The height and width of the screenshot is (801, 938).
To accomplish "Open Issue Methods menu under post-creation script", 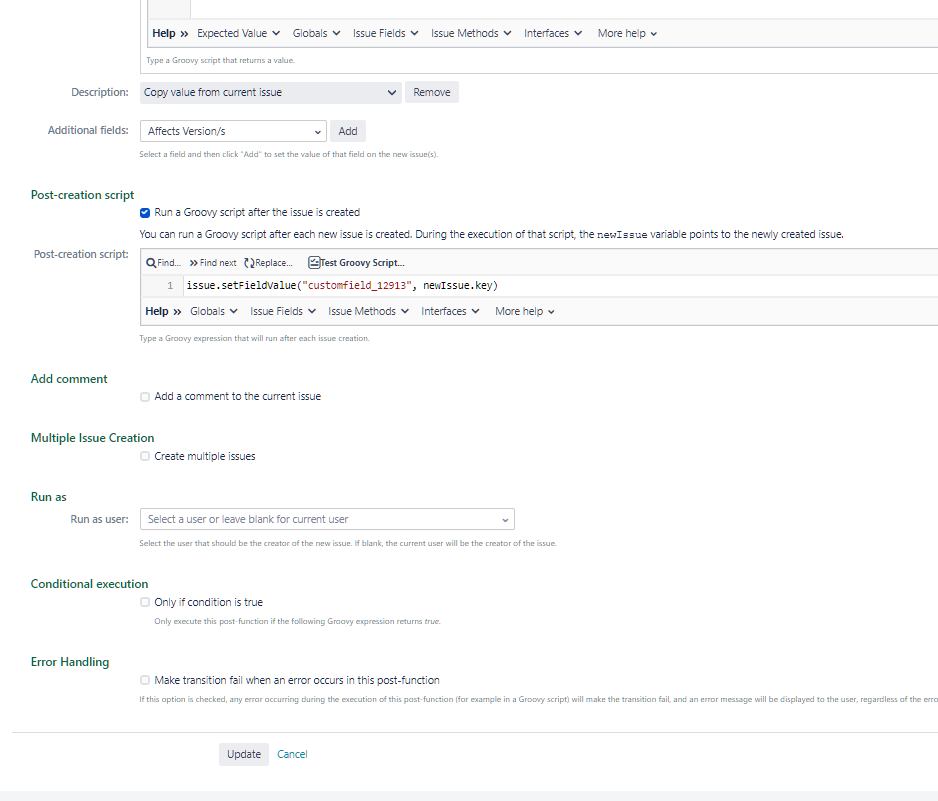I will (x=368, y=311).
